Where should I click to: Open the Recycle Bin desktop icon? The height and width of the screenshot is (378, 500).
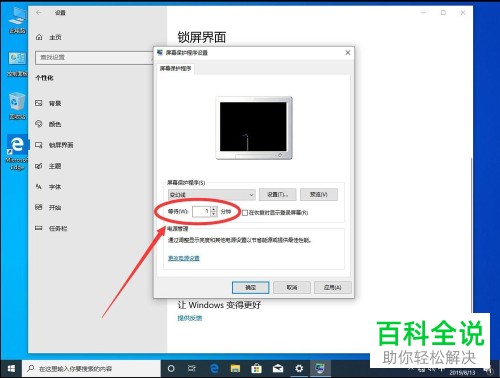[x=17, y=106]
